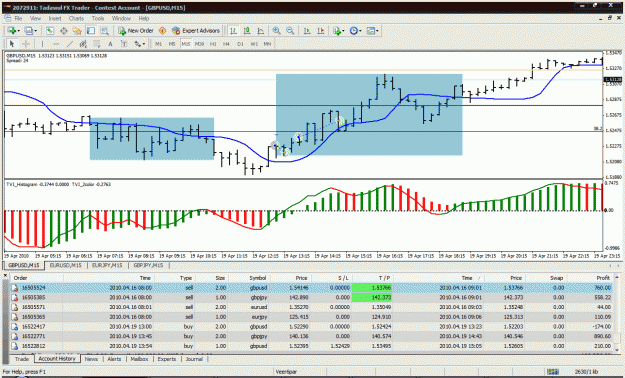Open MetaEditor via the yellow diamond icon
This screenshot has height=378, width=625.
162,31
